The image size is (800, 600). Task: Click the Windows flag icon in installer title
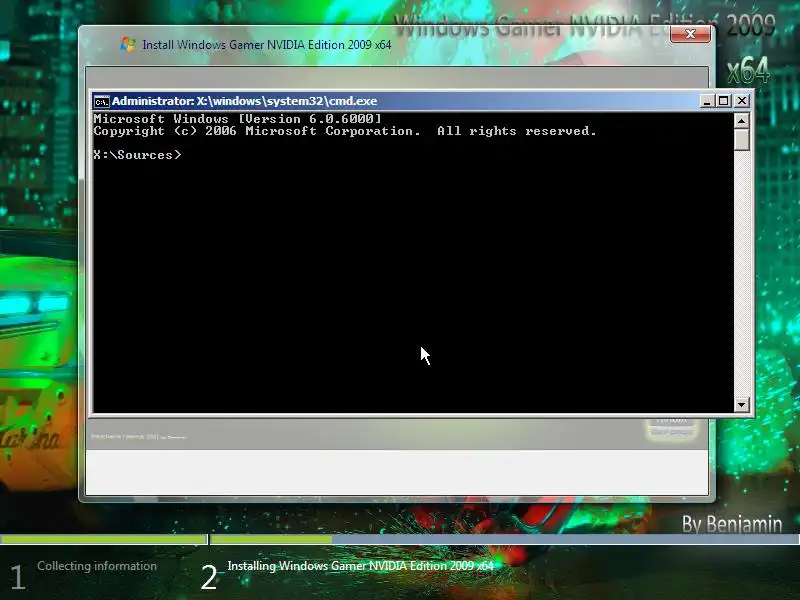128,44
